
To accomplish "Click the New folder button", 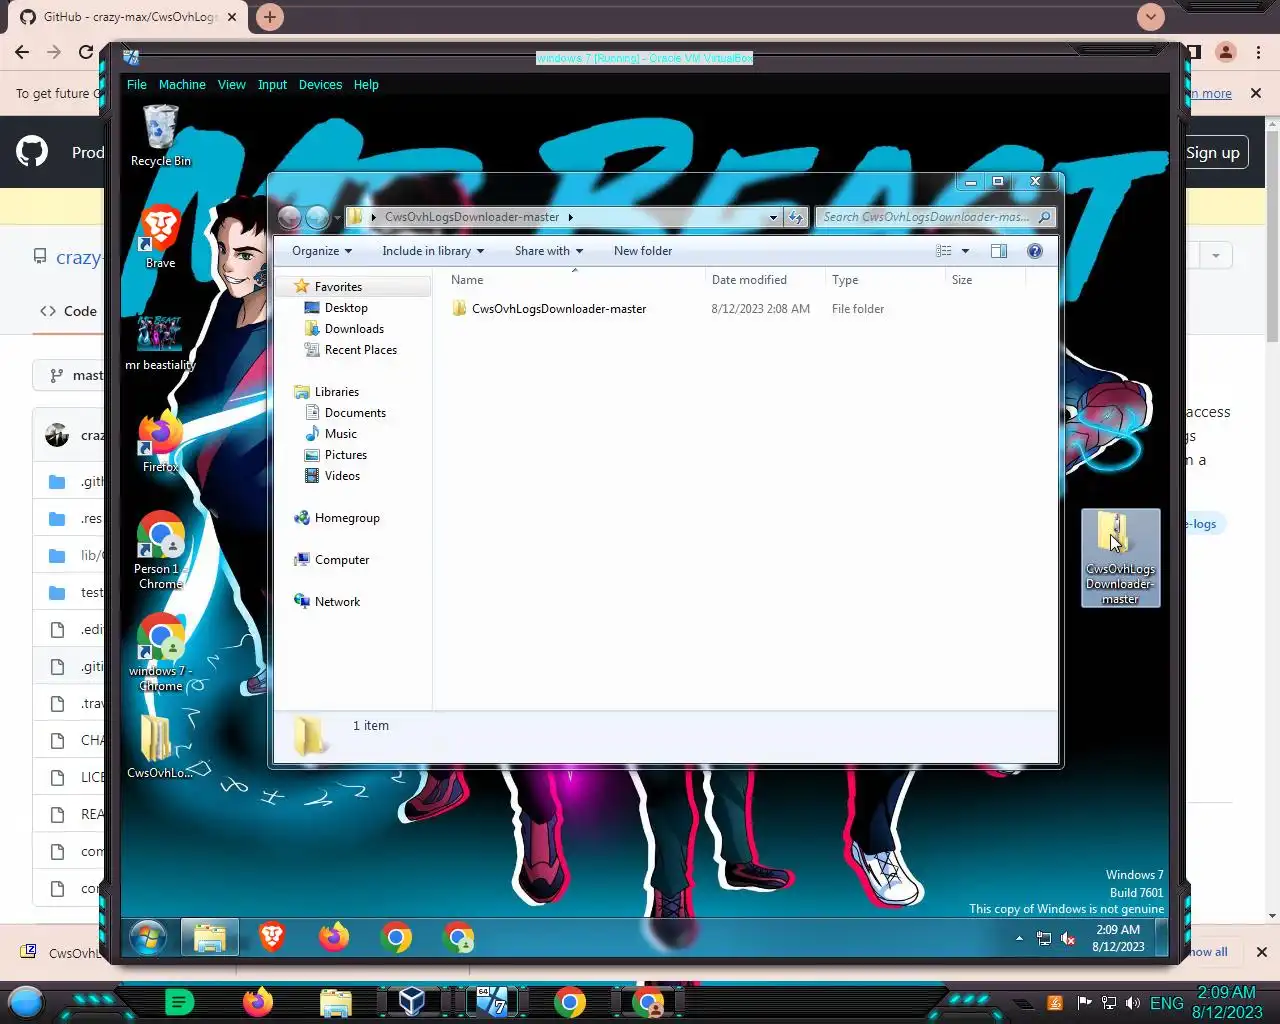I will 643,251.
